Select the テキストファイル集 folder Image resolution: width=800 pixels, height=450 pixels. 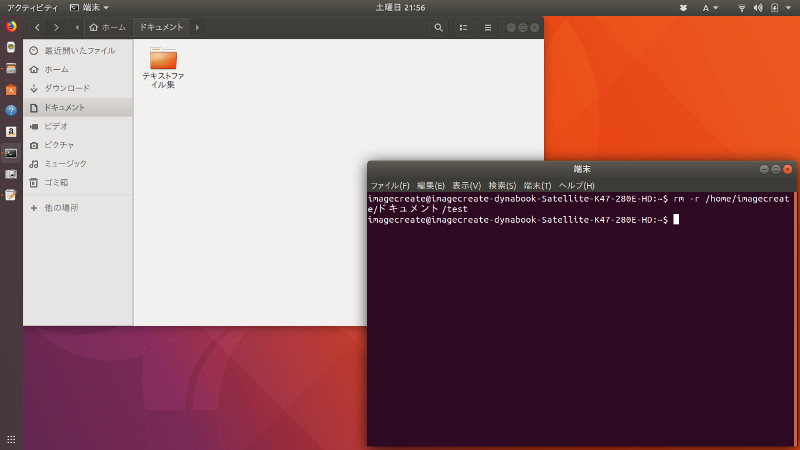[163, 68]
